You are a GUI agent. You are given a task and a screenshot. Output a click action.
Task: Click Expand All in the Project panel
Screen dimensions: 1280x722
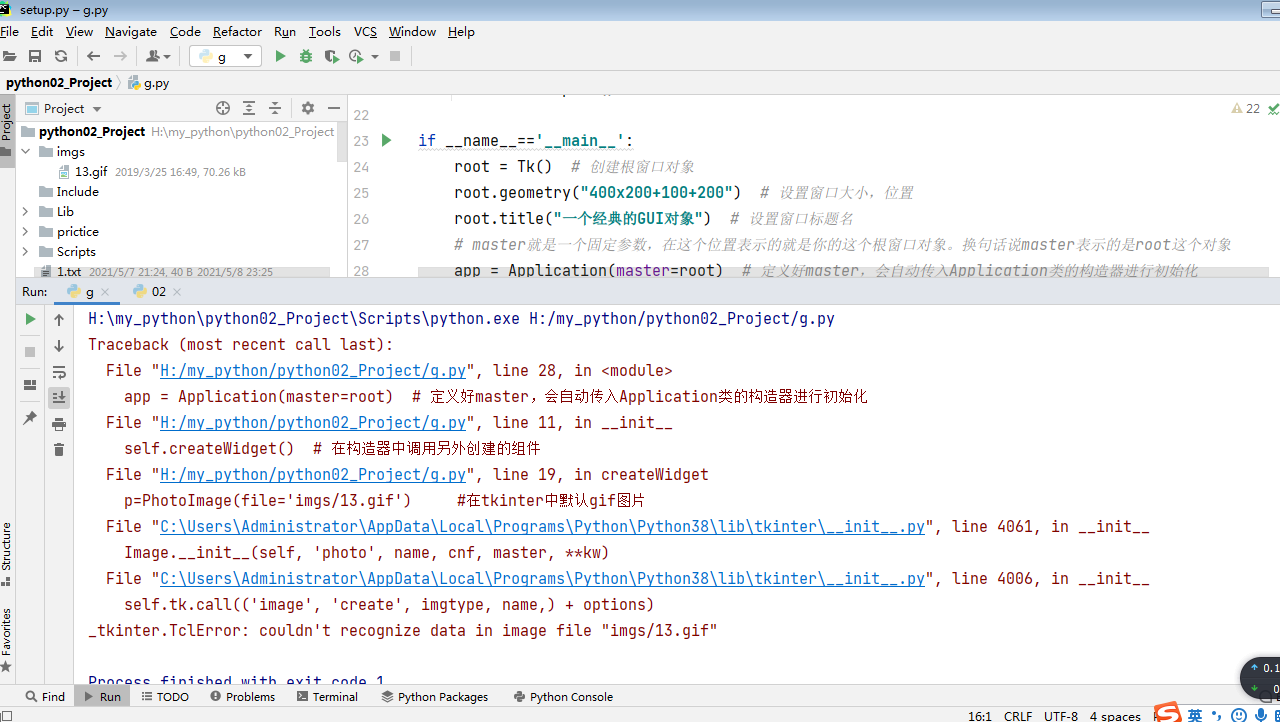coord(249,108)
